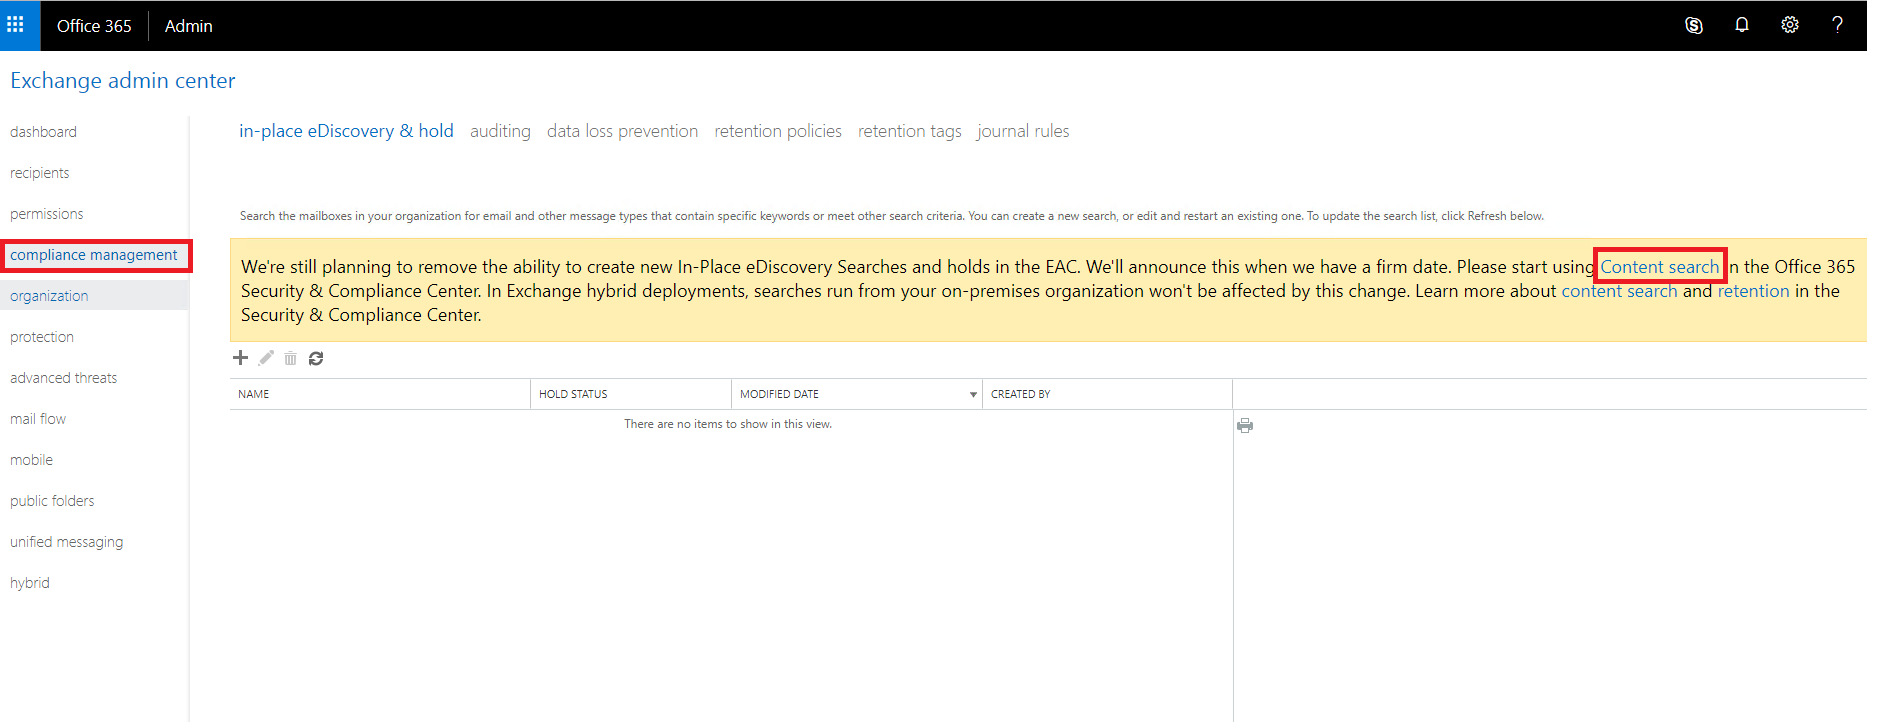1879x722 pixels.
Task: Add a new eDiscovery search with plus icon
Action: pos(240,358)
